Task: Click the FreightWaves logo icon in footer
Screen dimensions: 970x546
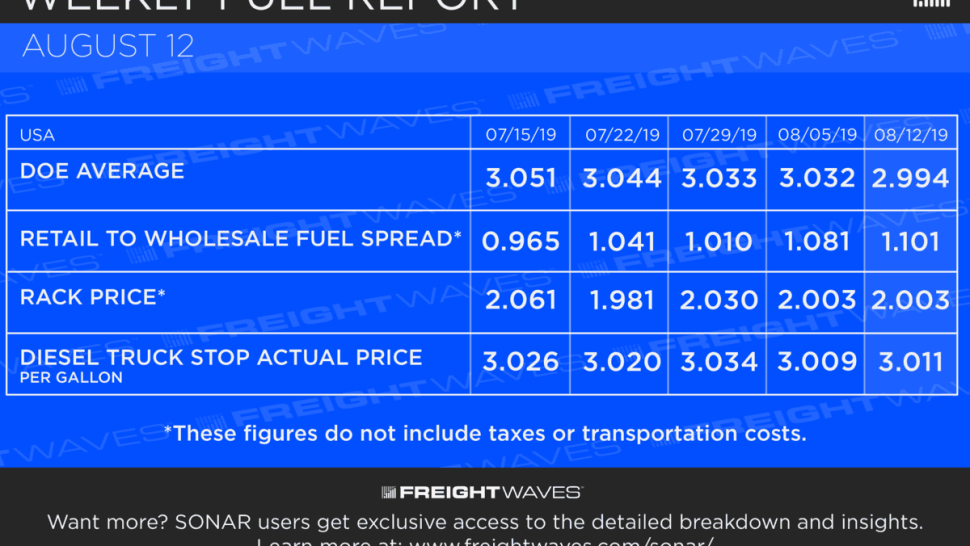Action: [388, 492]
